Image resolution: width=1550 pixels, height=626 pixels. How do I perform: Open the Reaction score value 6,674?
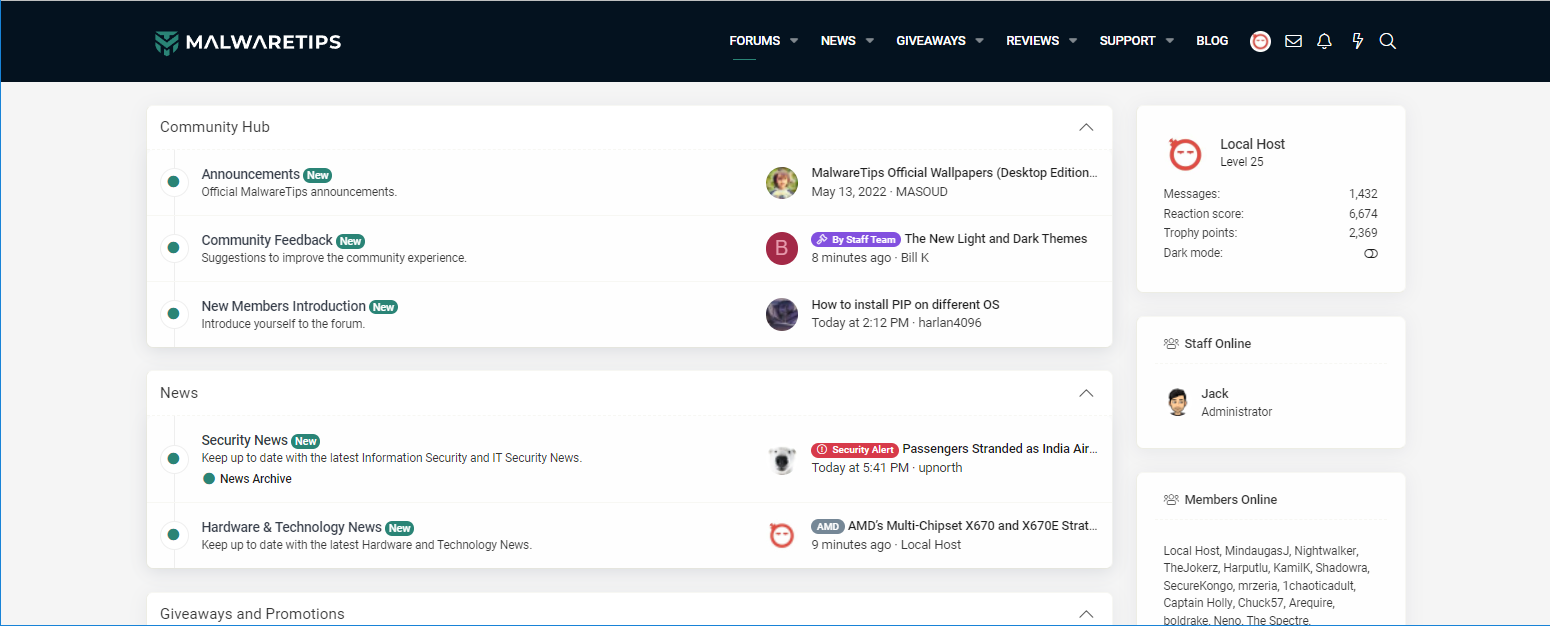click(x=1363, y=214)
